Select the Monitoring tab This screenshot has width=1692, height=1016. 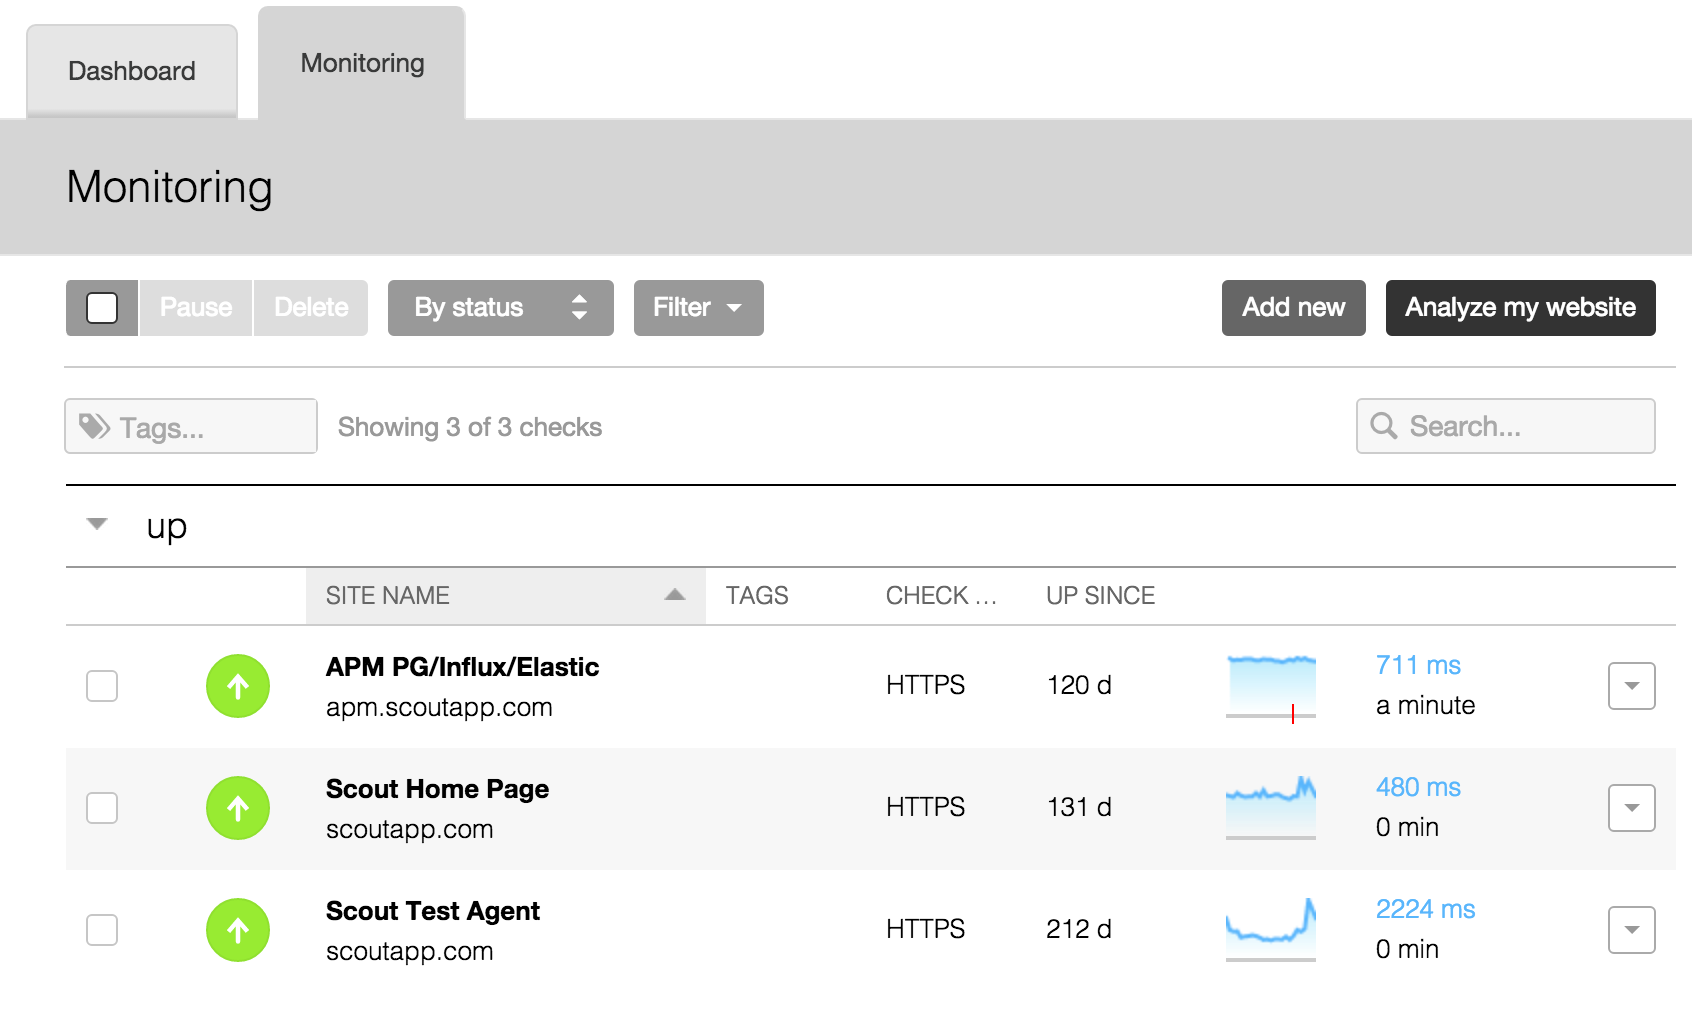coord(362,63)
